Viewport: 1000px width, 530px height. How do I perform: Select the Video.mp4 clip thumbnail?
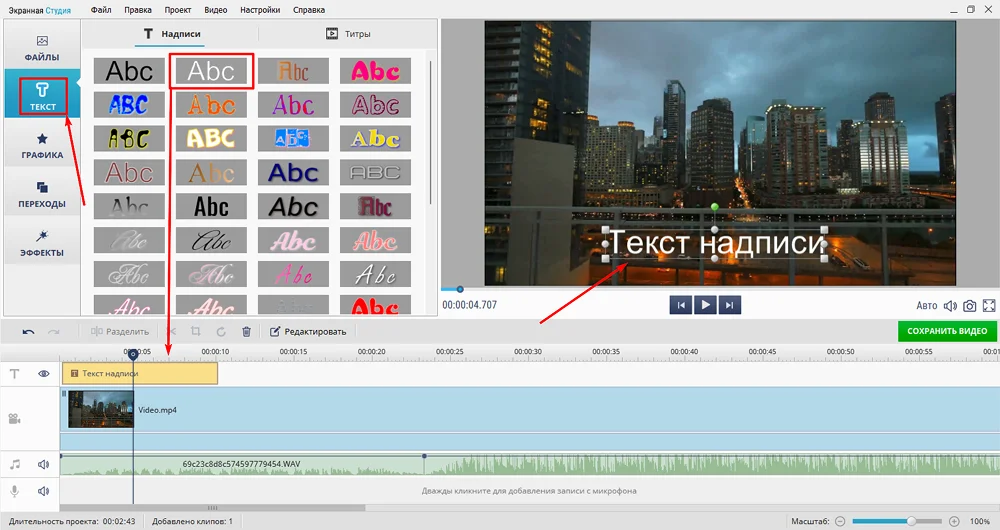click(x=101, y=409)
